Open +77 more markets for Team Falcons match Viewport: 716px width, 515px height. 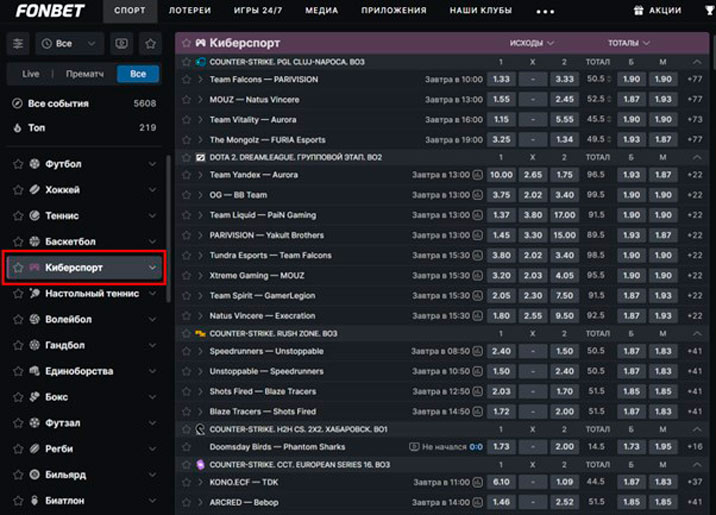pyautogui.click(x=695, y=80)
